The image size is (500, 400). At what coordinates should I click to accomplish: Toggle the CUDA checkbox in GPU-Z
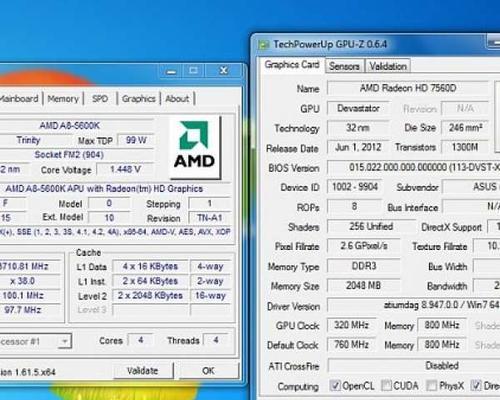point(386,385)
